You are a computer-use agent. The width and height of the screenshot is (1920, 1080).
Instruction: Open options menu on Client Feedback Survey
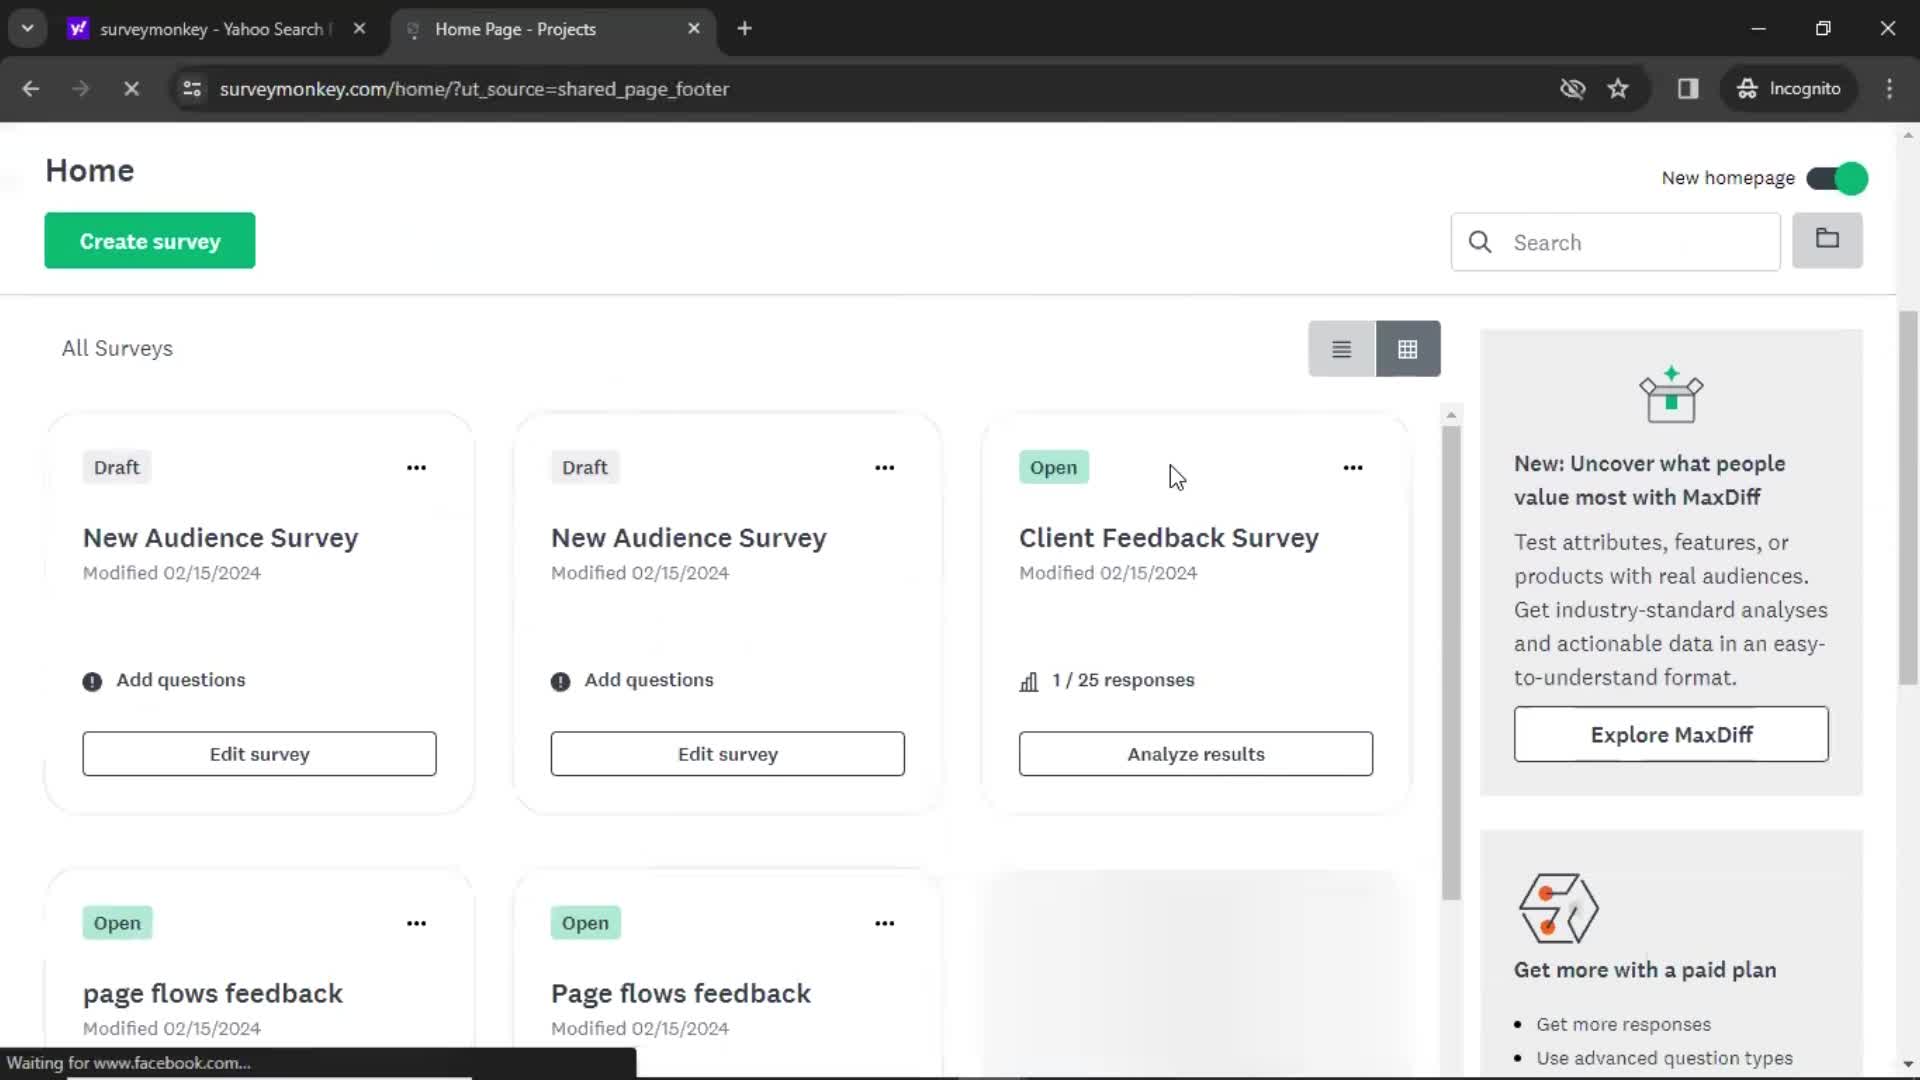[x=1352, y=468]
